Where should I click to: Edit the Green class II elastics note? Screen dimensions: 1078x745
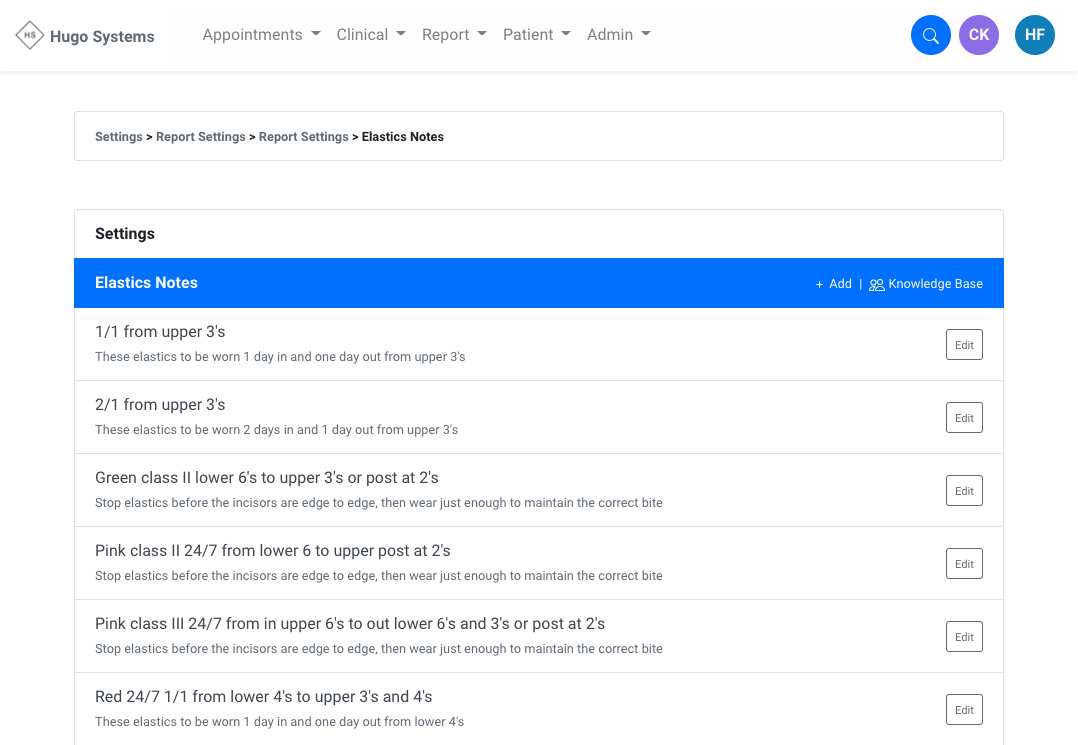[964, 491]
